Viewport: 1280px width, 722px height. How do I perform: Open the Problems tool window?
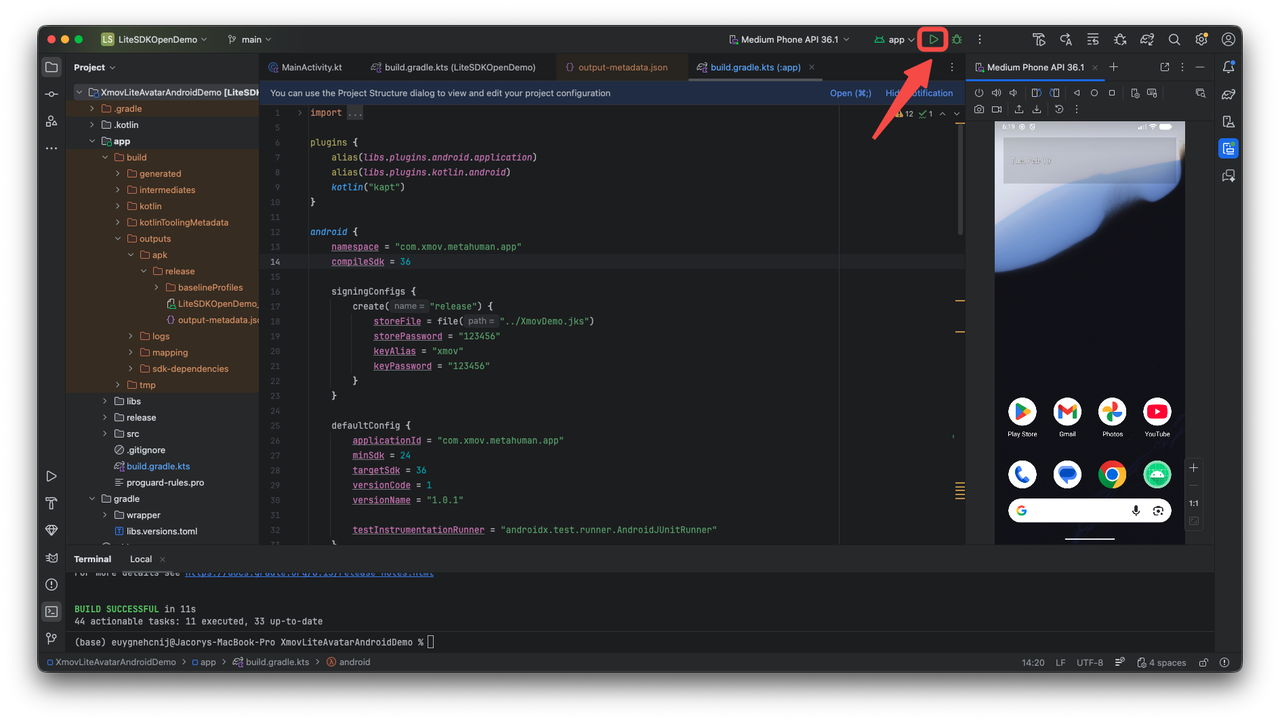51,584
